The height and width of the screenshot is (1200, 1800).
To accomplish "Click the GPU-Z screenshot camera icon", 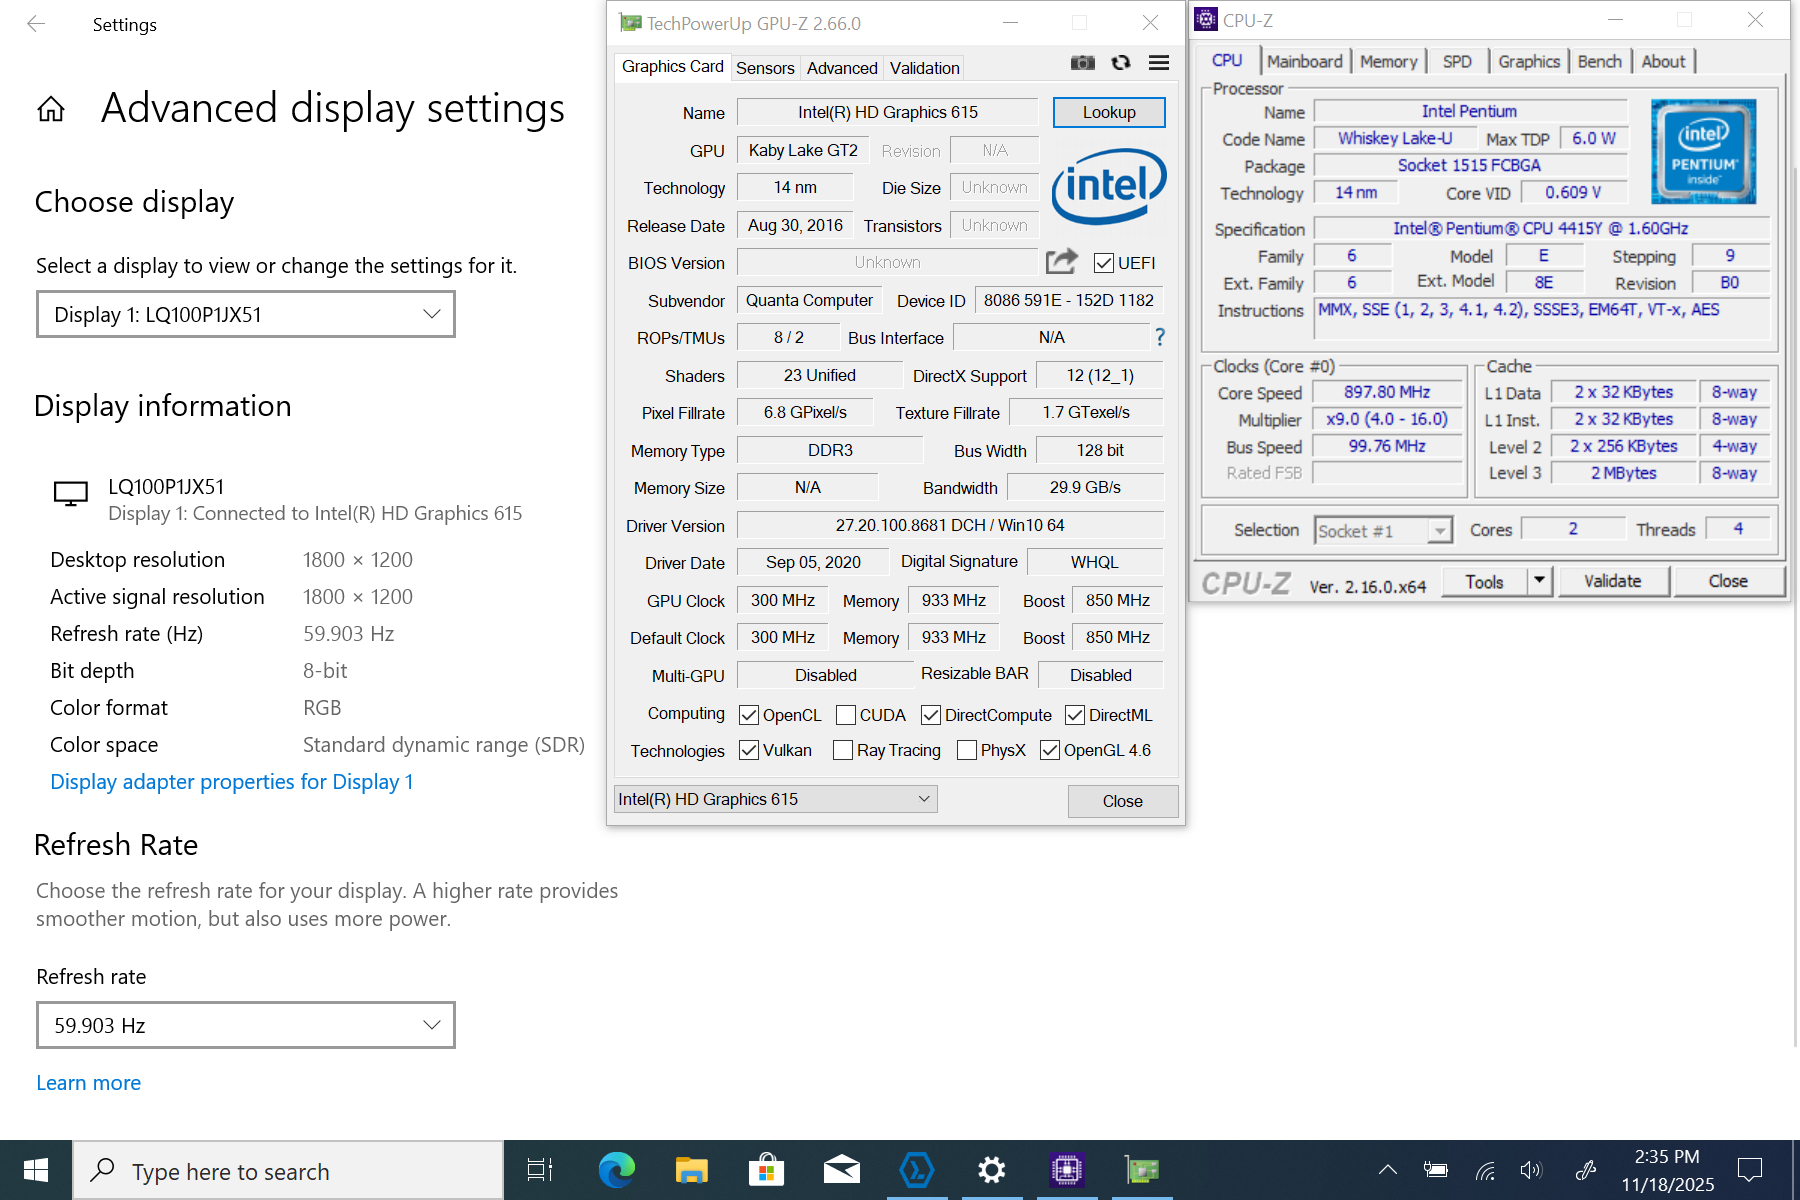I will point(1082,63).
